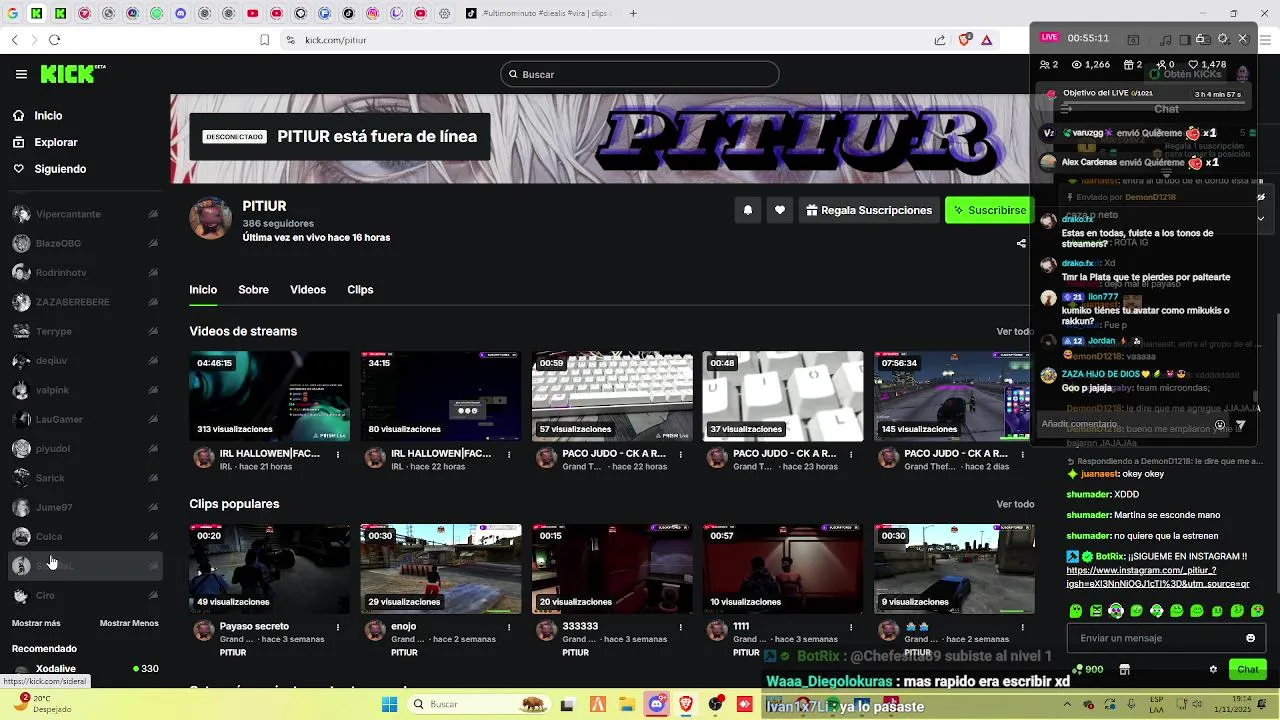Switch to the TikTok #ultimominuto tab
1280x720 pixels.
[x=540, y=14]
